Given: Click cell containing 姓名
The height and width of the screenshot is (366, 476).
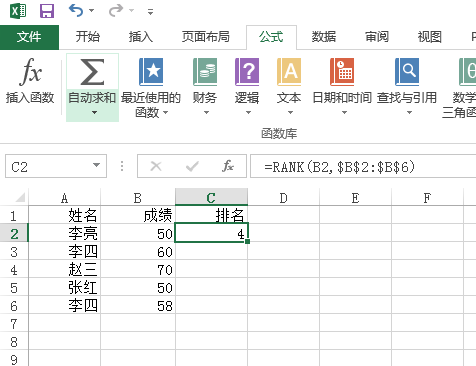Looking at the screenshot, I should 65,215.
